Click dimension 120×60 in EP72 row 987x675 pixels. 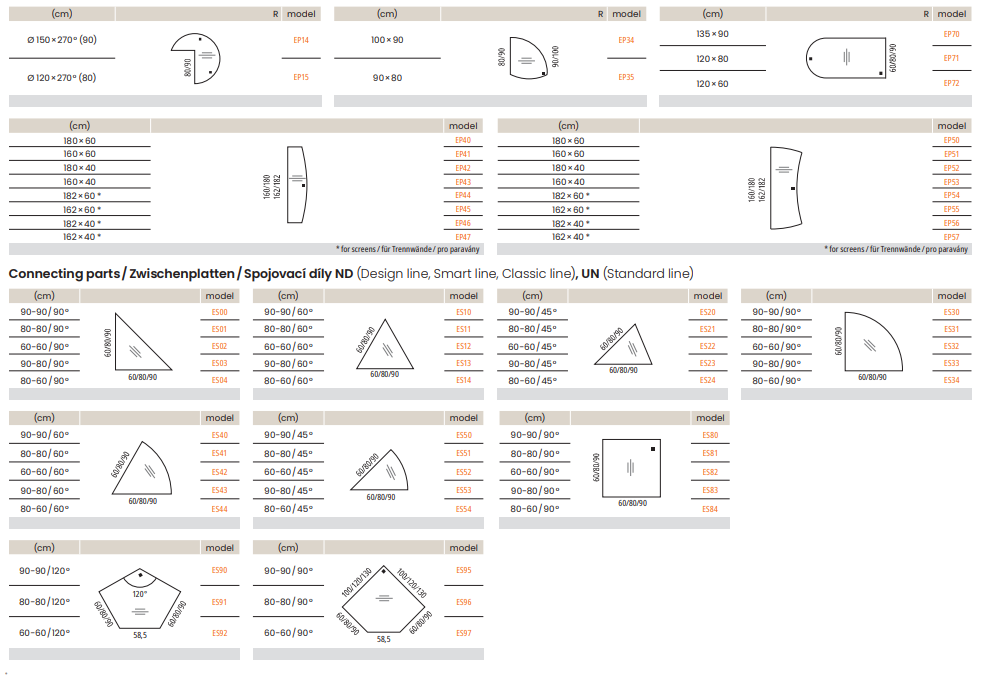[x=713, y=84]
